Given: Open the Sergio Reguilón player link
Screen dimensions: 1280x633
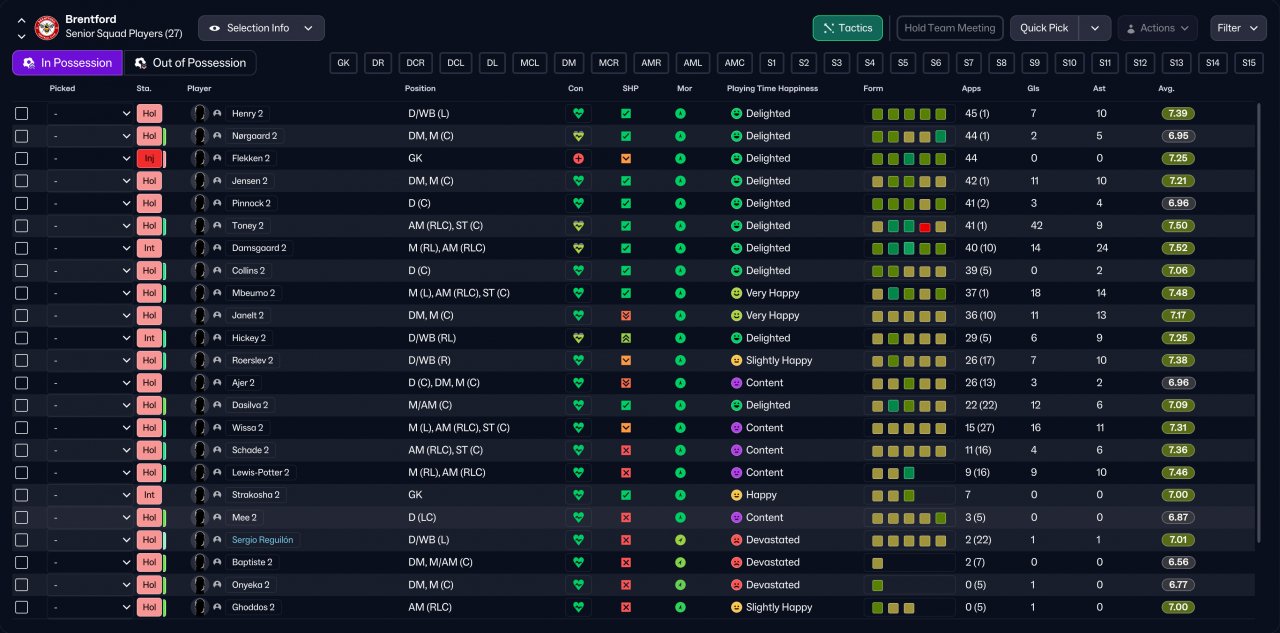Looking at the screenshot, I should click(x=264, y=540).
